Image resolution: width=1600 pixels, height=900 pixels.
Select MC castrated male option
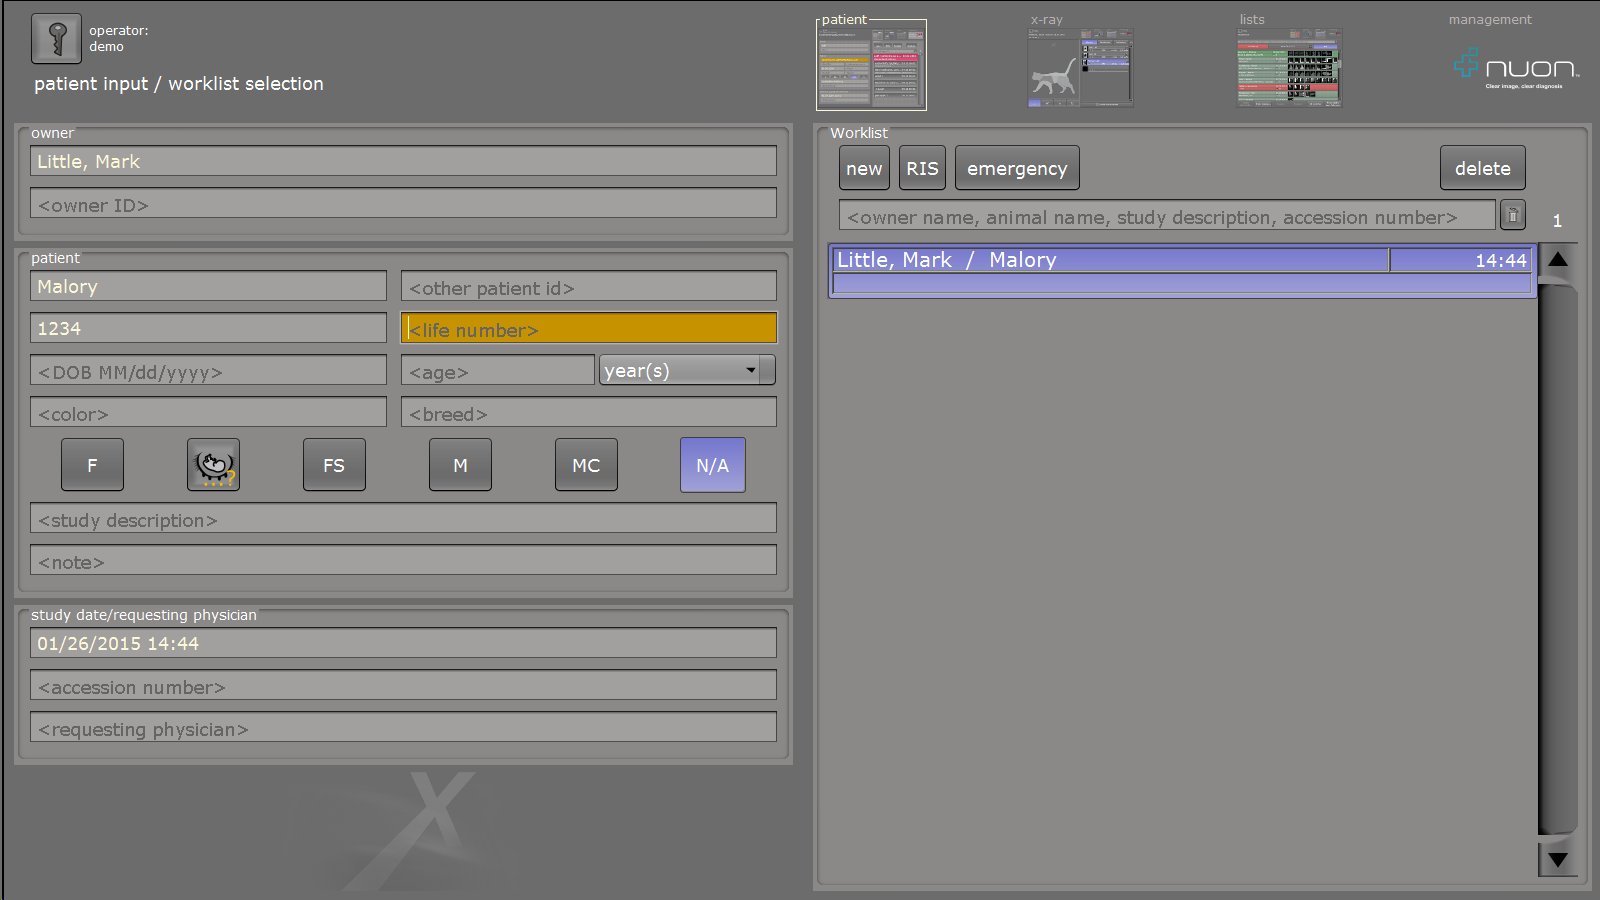point(586,465)
